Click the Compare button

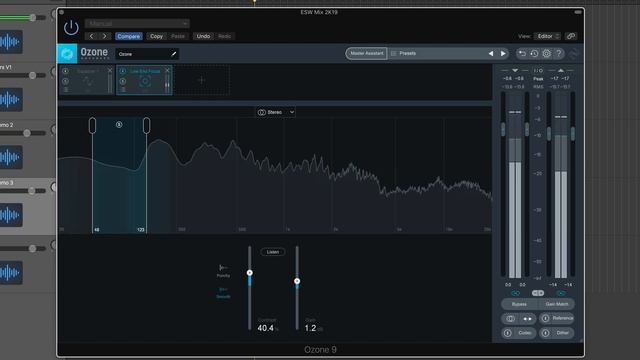[x=129, y=36]
